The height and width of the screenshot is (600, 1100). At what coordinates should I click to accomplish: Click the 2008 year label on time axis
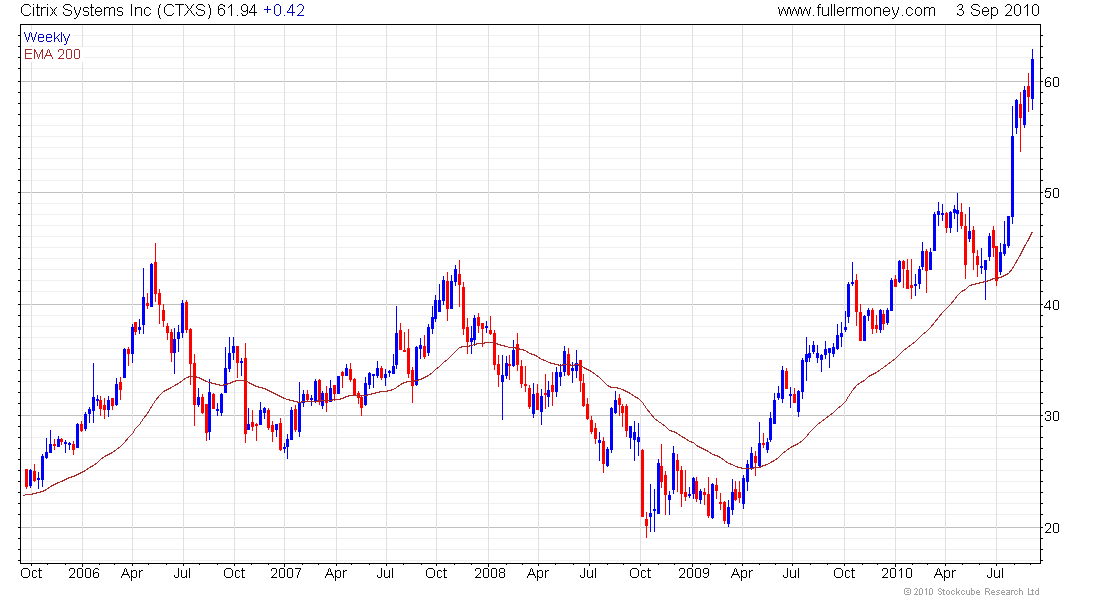490,573
